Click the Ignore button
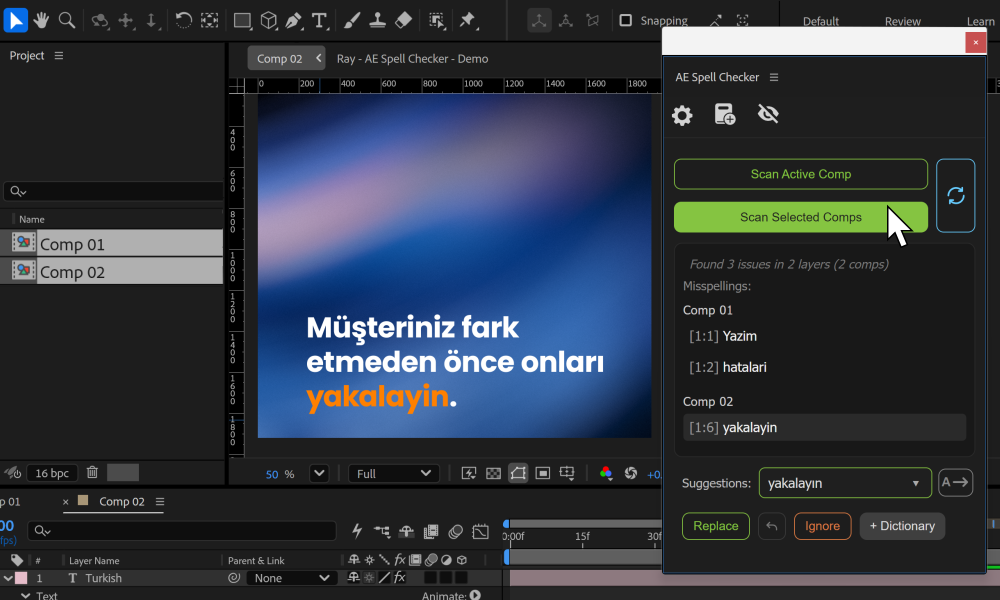This screenshot has width=1000, height=600. click(x=822, y=526)
